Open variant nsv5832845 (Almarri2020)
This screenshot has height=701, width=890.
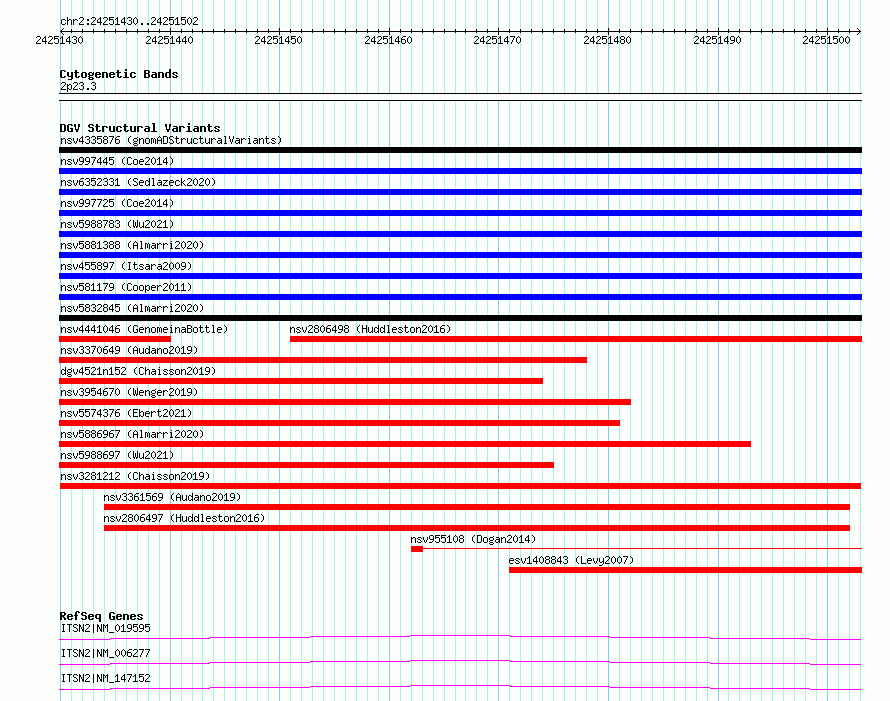click(132, 308)
